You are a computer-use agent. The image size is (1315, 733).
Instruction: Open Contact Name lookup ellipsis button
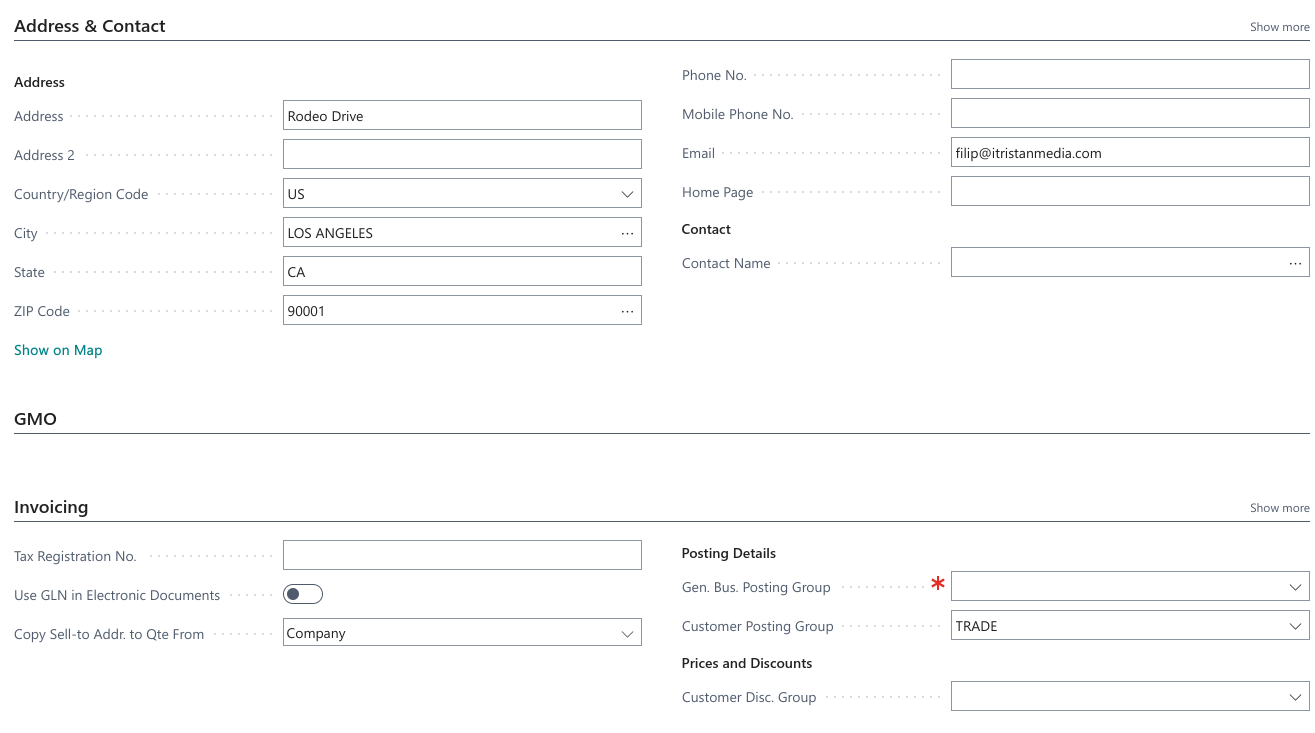(x=1295, y=263)
